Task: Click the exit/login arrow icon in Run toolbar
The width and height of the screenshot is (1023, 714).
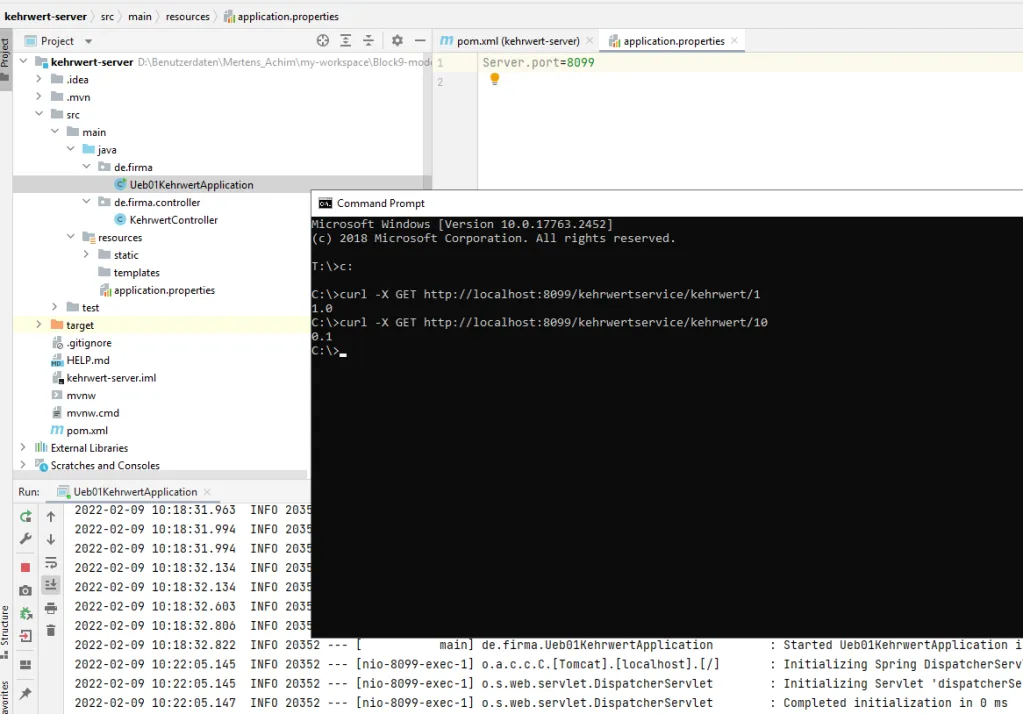Action: point(25,636)
